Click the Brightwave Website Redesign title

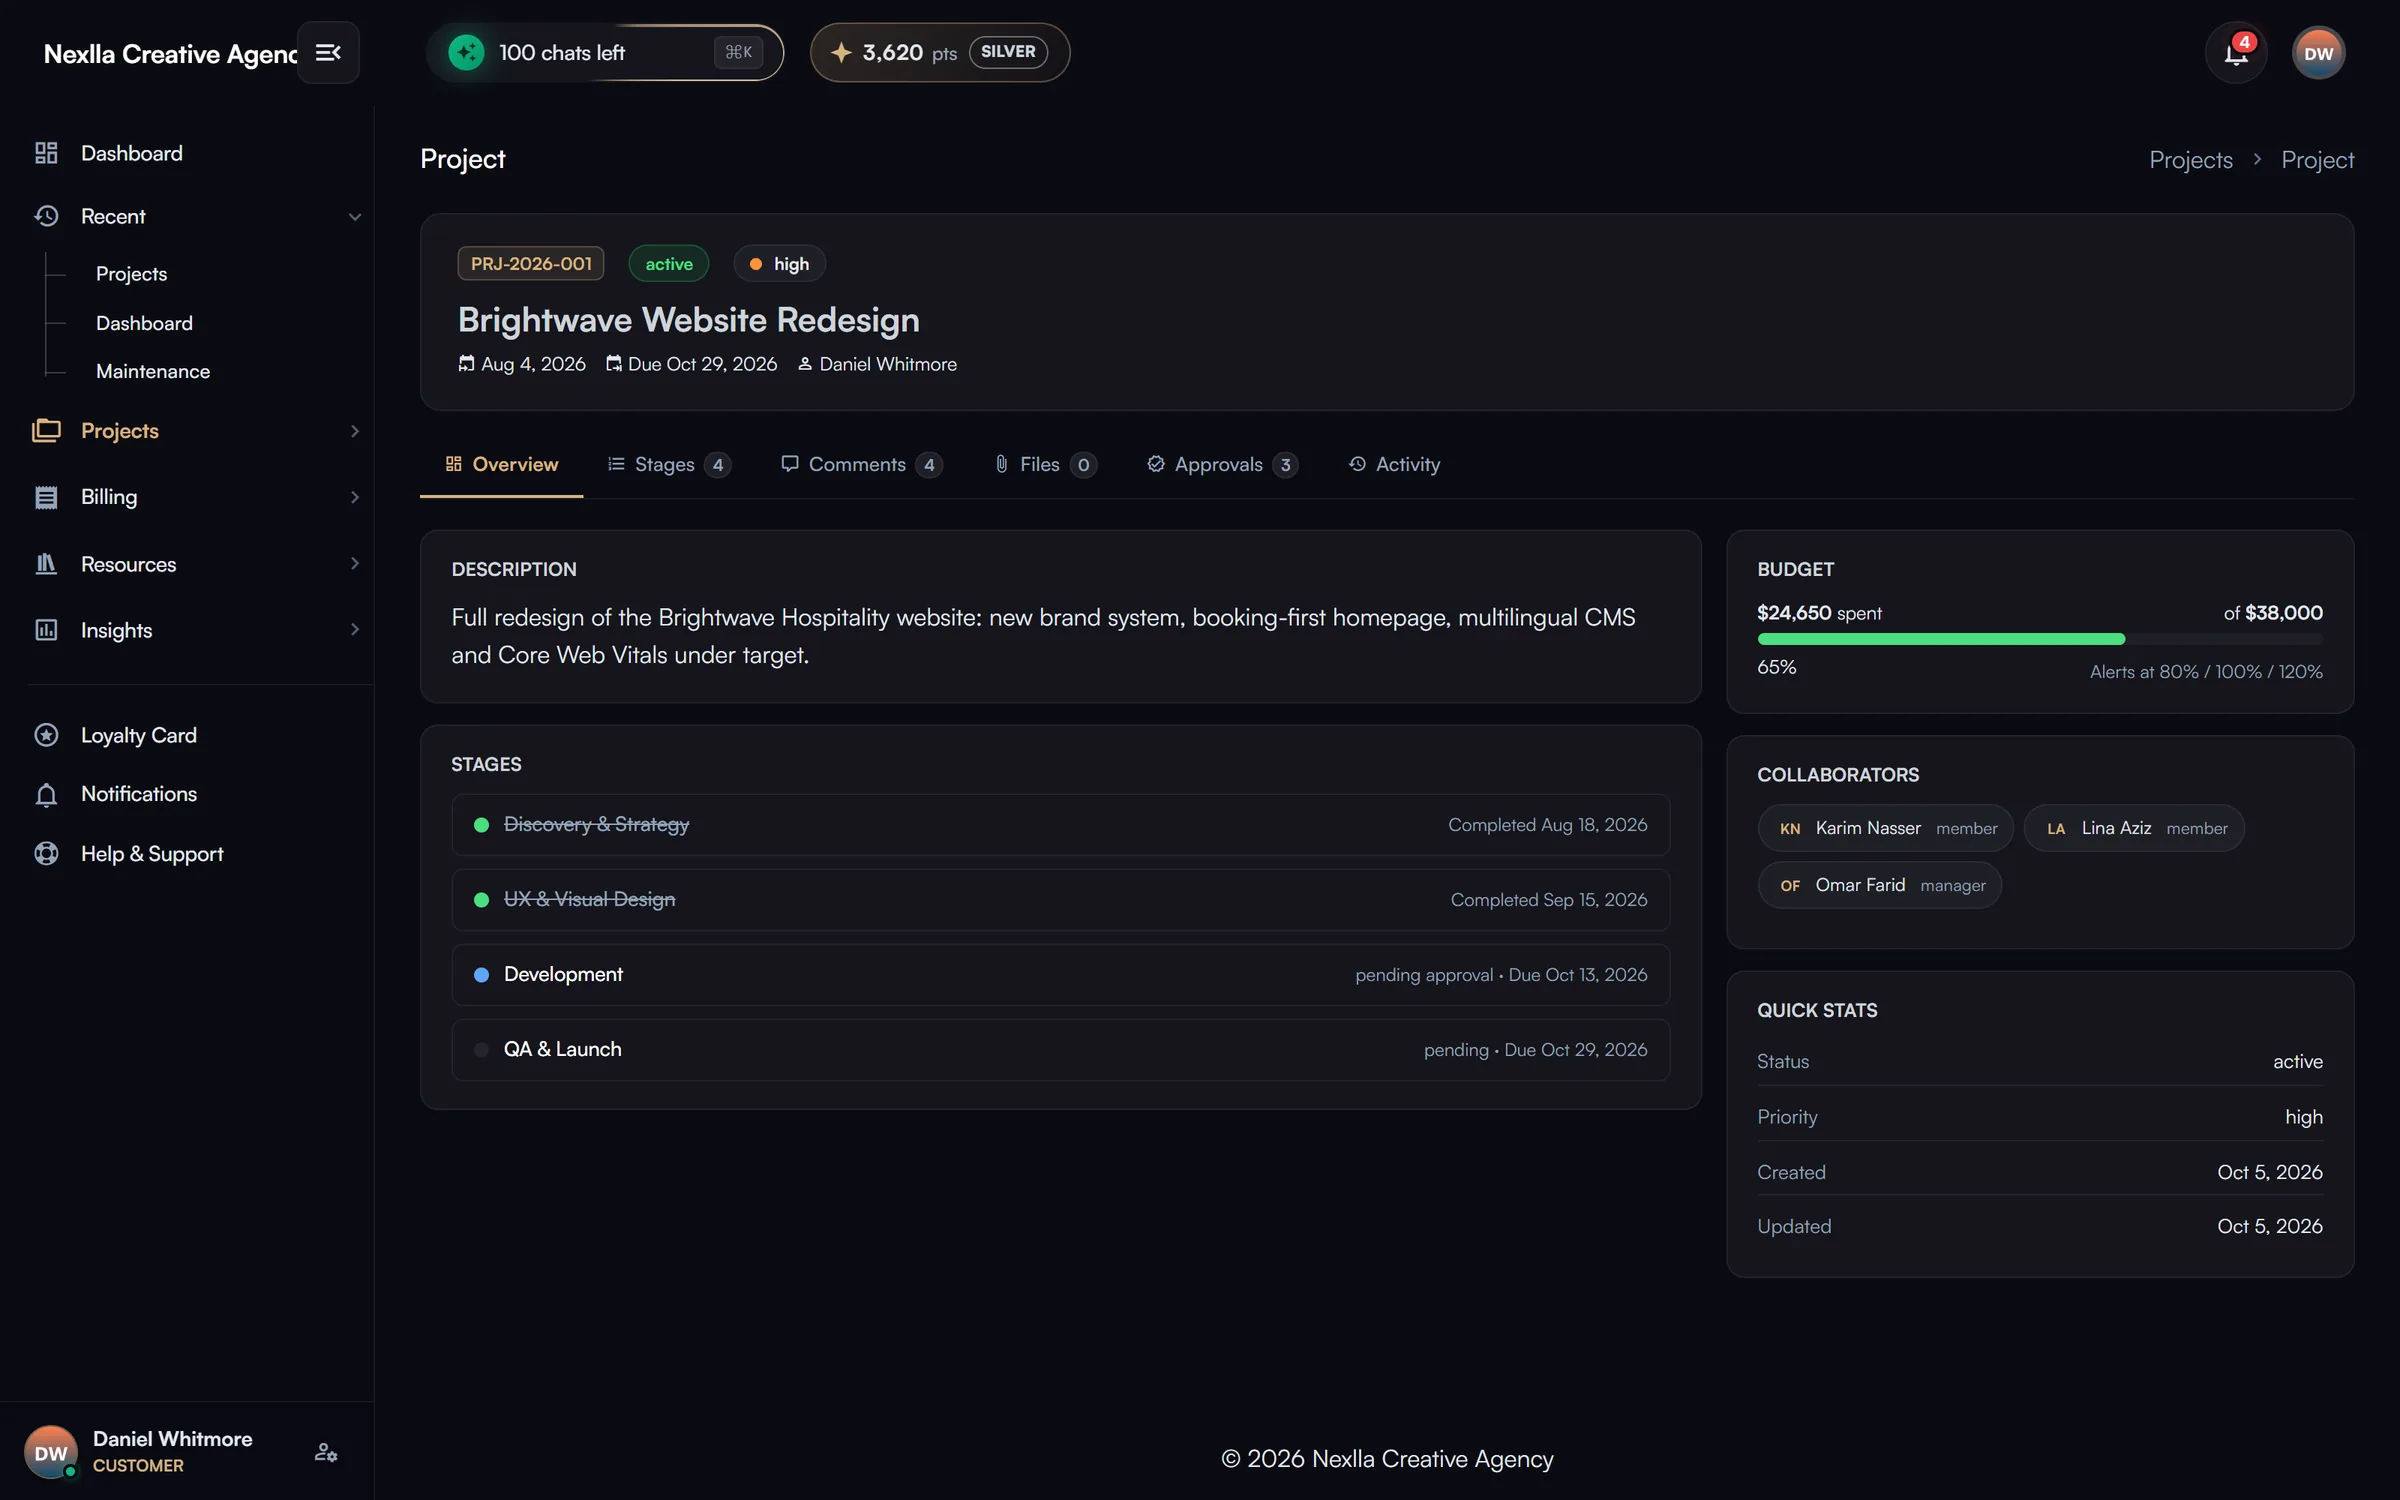point(688,320)
